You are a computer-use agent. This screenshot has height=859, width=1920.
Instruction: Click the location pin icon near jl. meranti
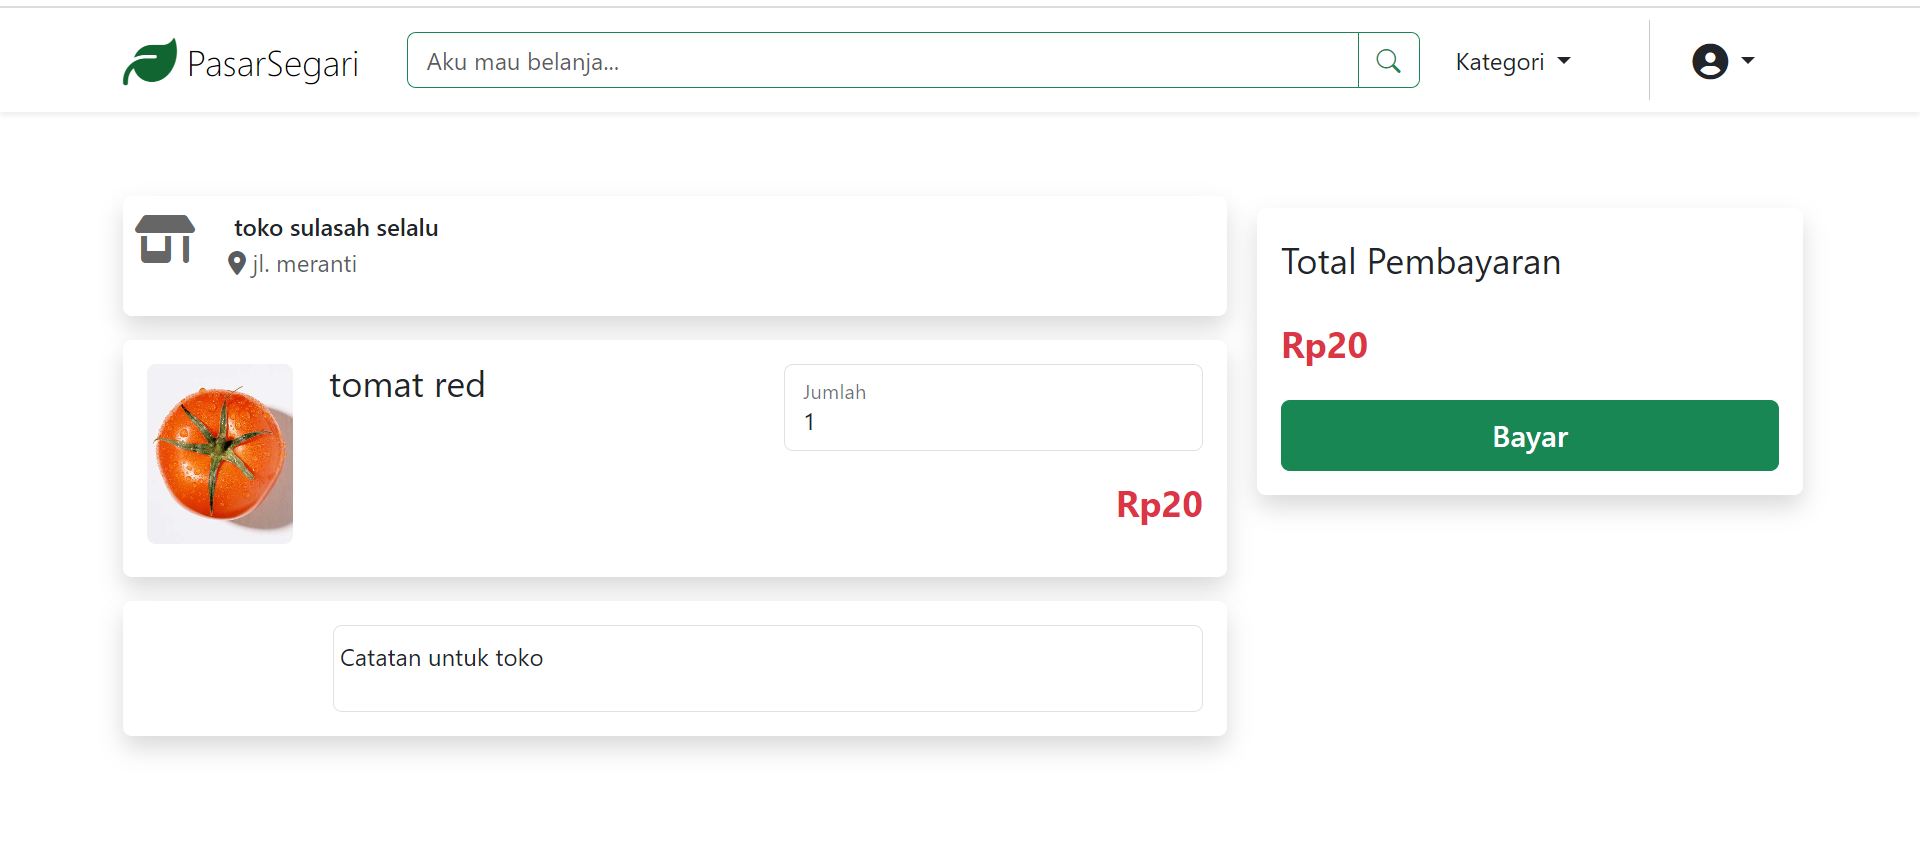236,264
